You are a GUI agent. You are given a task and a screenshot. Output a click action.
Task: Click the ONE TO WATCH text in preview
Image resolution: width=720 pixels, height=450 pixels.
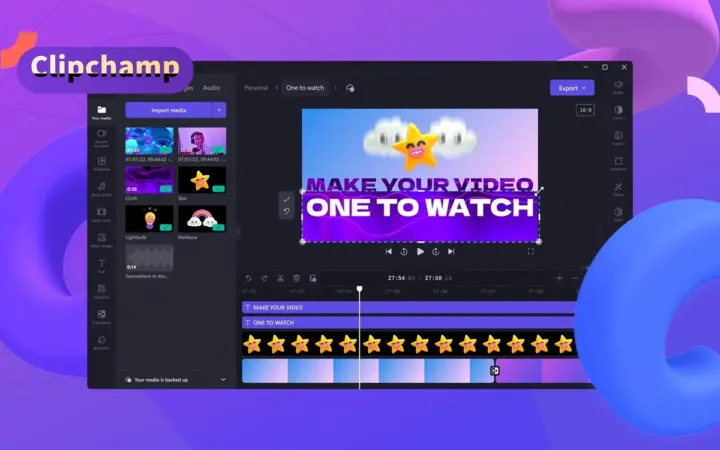pos(420,208)
